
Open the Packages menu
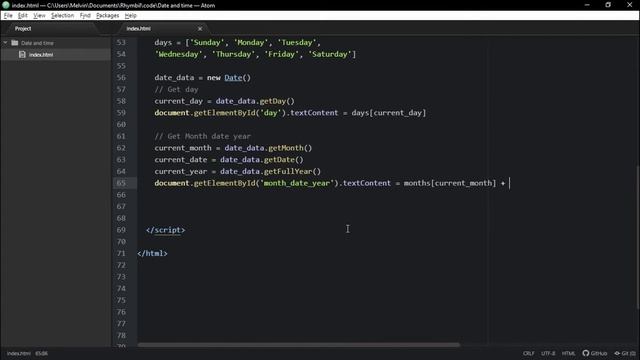108,16
